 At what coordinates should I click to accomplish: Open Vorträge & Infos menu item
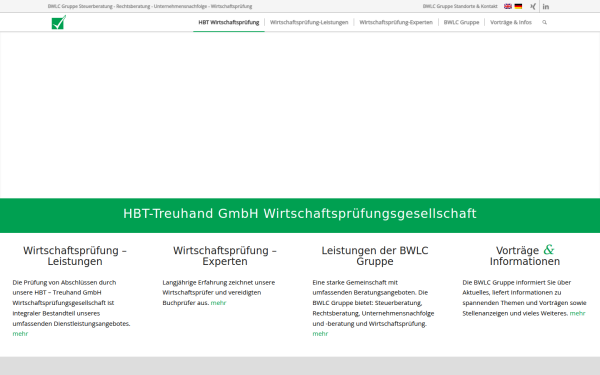[511, 22]
